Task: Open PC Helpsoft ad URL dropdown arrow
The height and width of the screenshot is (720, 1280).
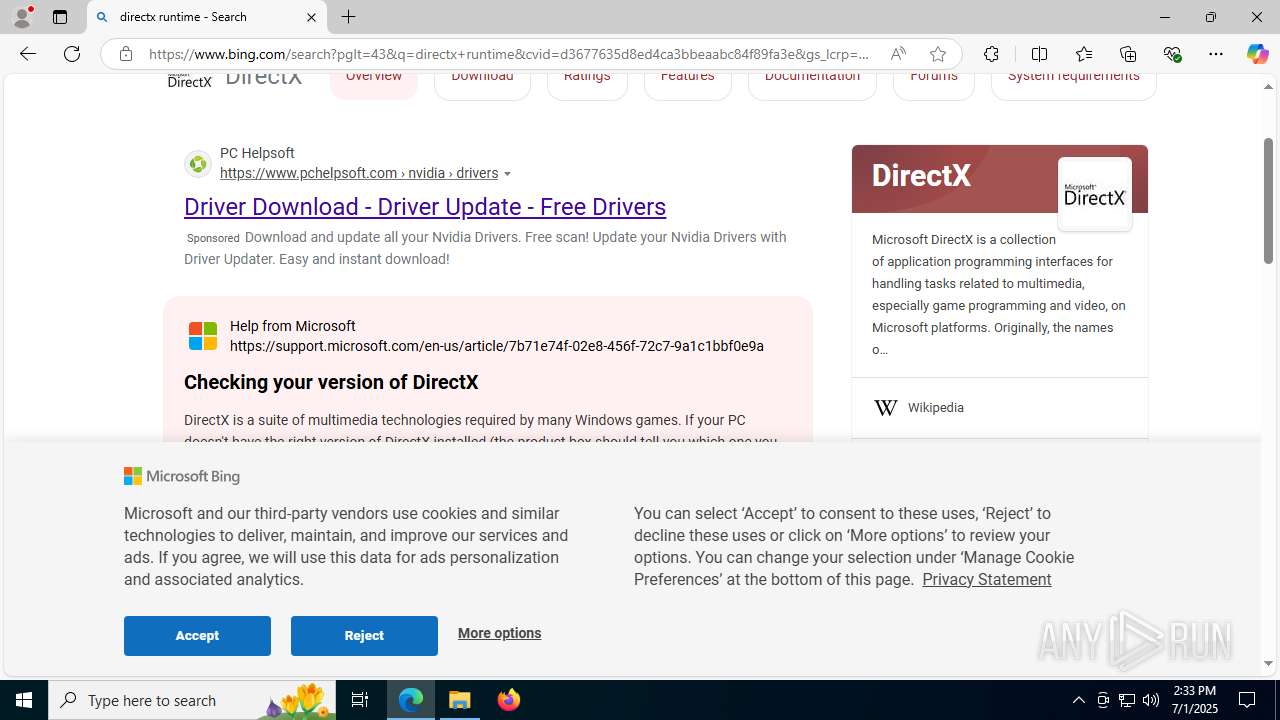Action: 508,174
